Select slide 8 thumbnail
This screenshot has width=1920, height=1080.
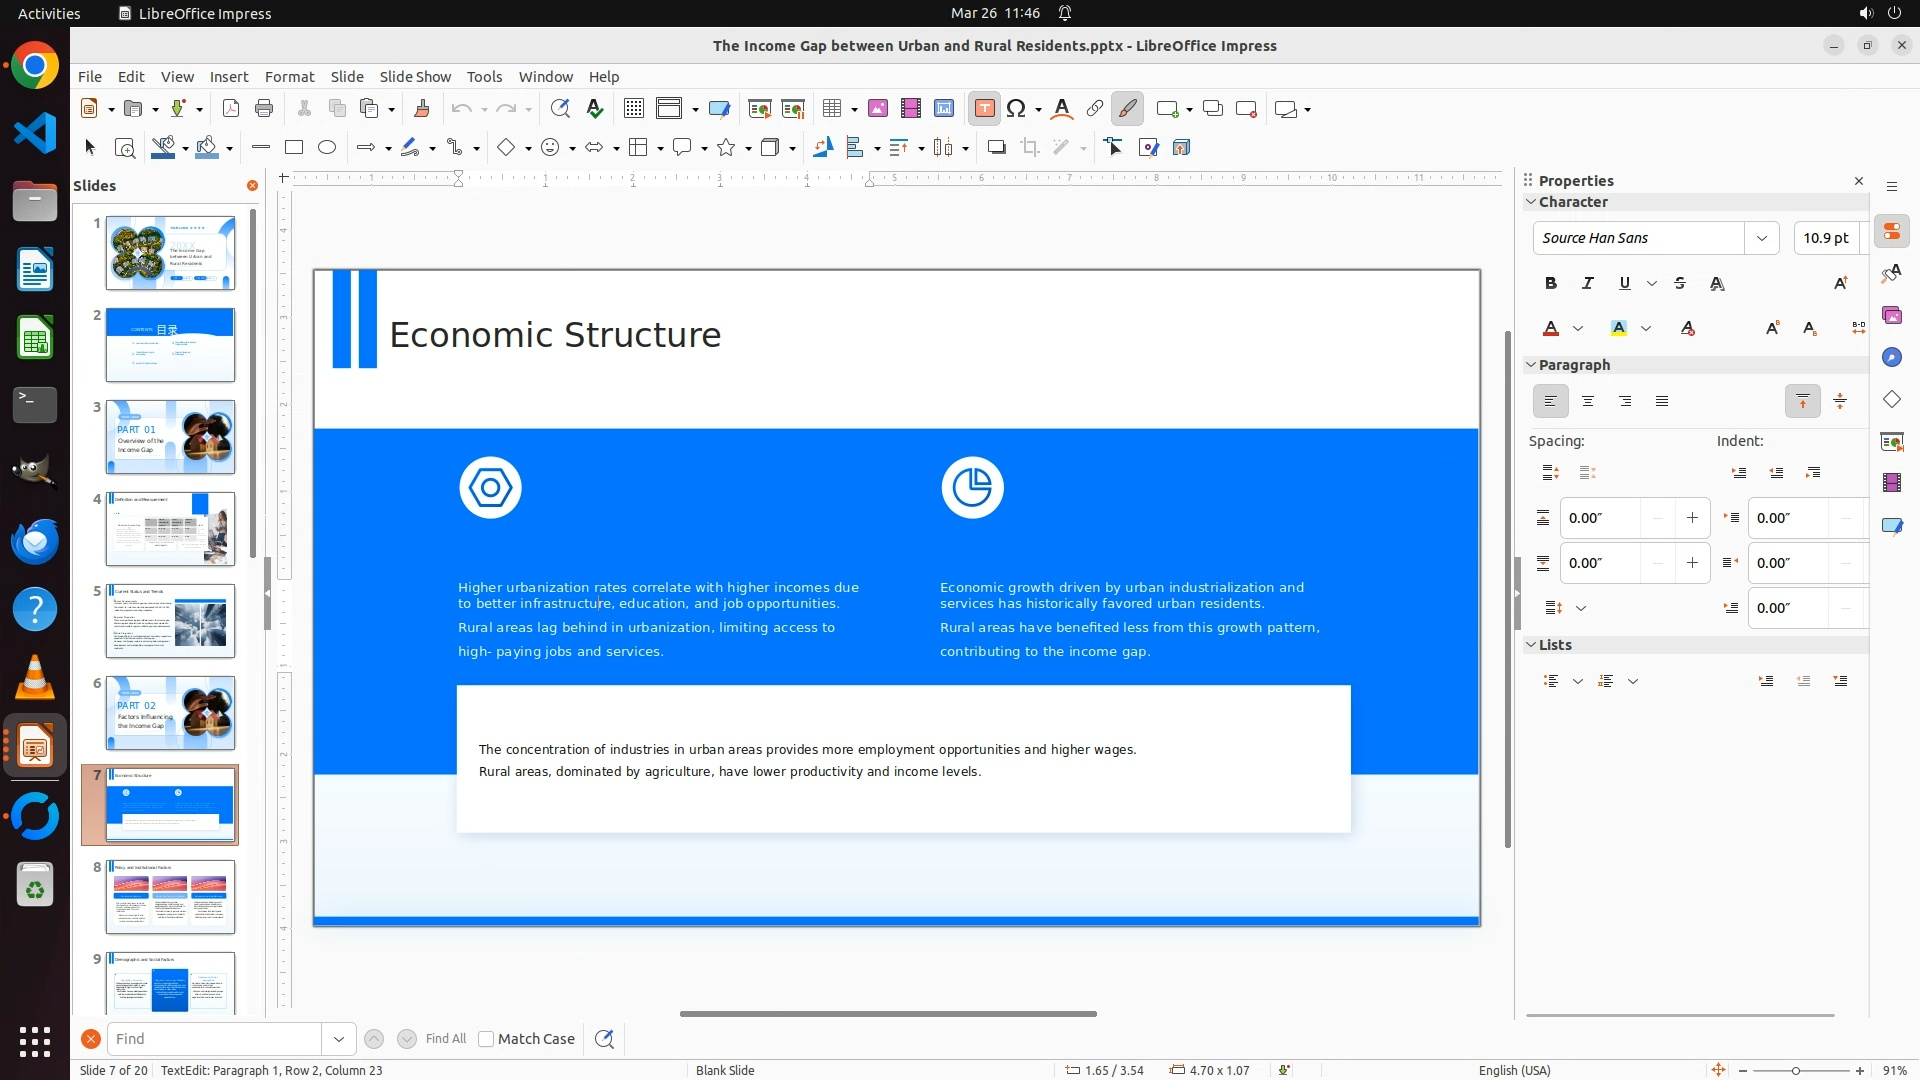[170, 896]
